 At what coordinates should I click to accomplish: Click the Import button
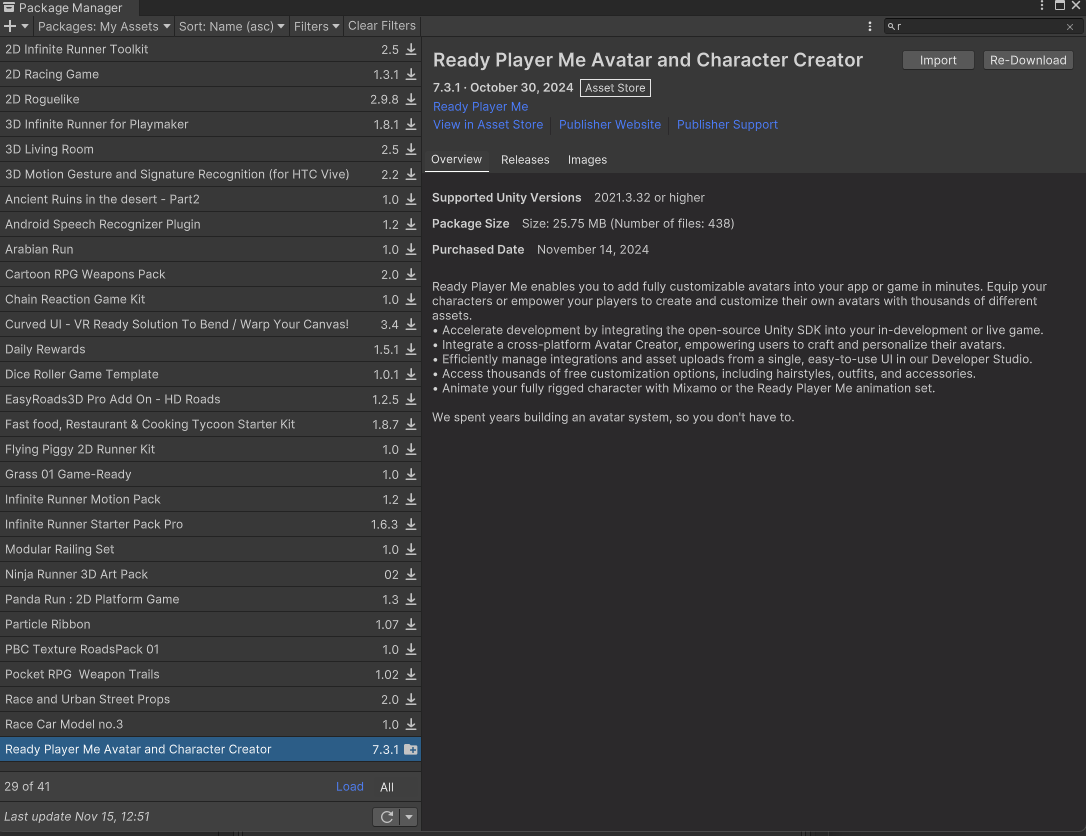[x=938, y=60]
